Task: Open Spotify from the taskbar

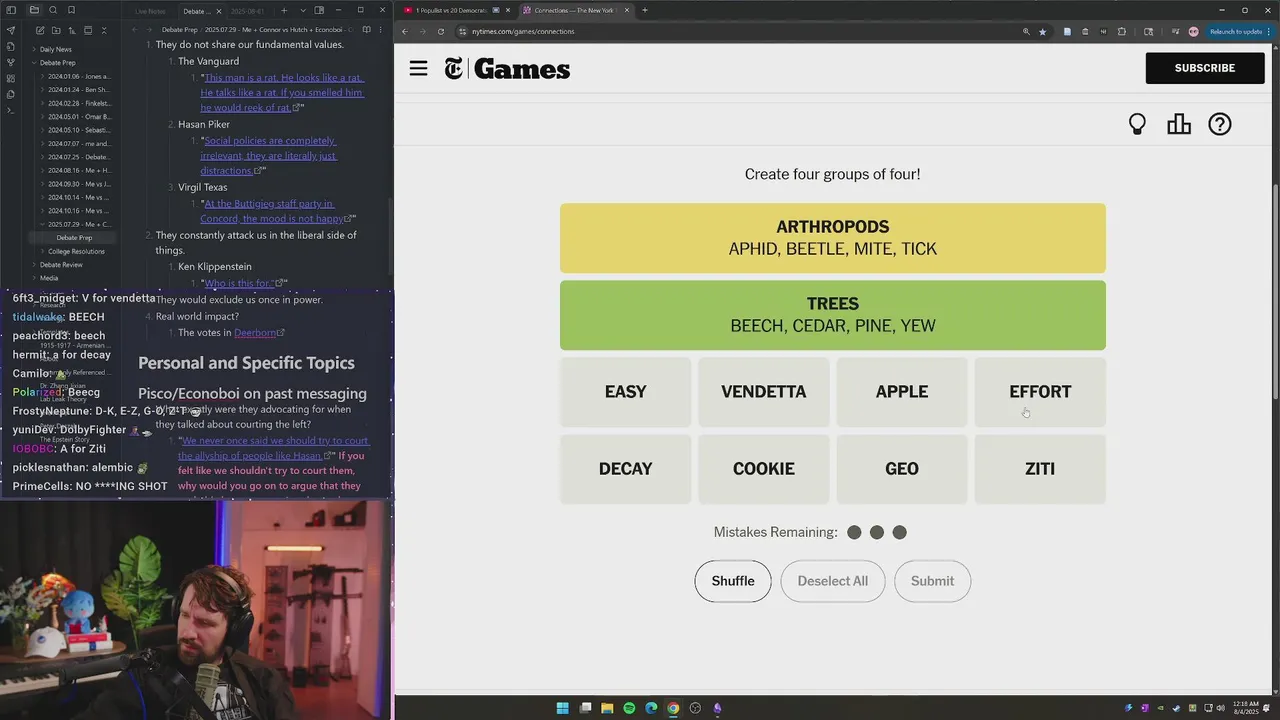Action: pos(629,708)
